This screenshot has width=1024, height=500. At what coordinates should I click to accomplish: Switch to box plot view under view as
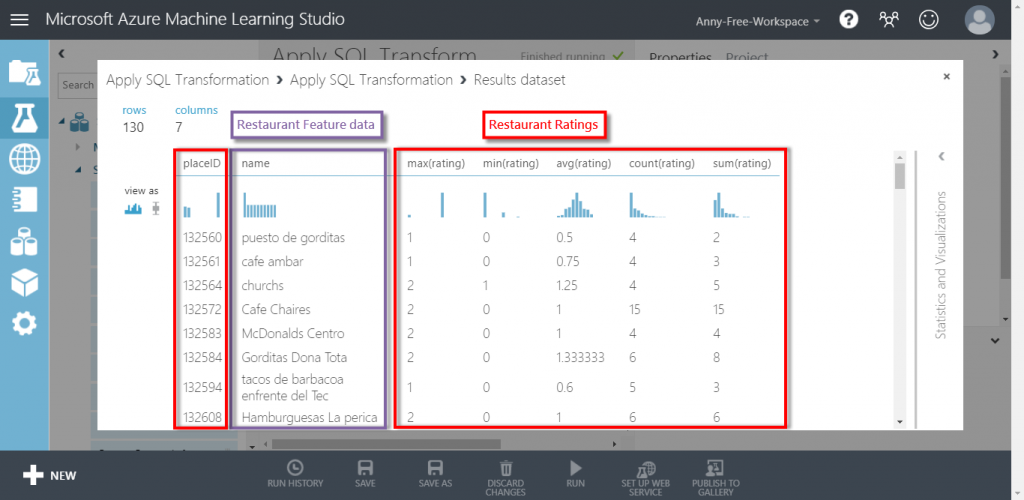click(x=155, y=209)
